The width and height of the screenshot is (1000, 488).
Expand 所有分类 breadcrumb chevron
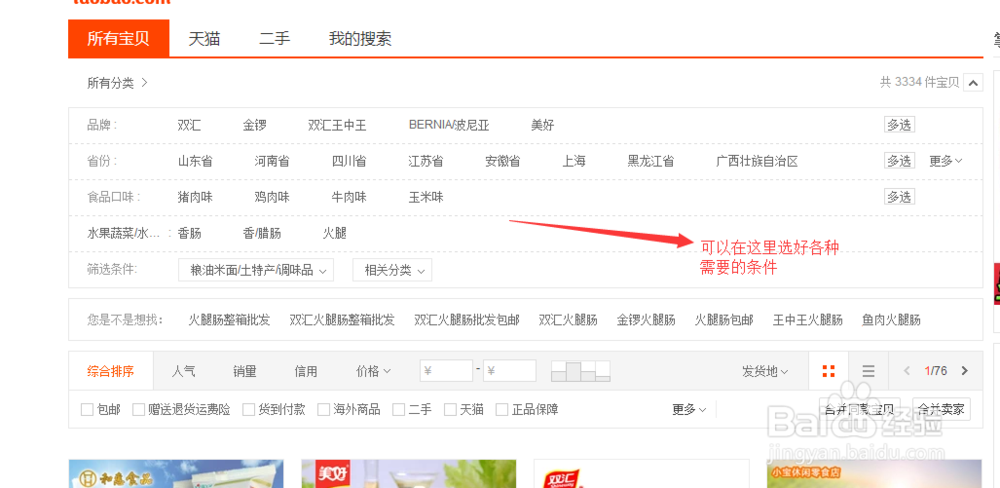144,82
